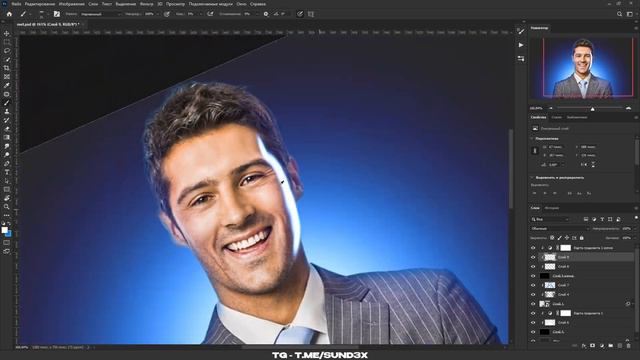Open the Изображение menu
This screenshot has width=640, height=360.
pos(71,4)
